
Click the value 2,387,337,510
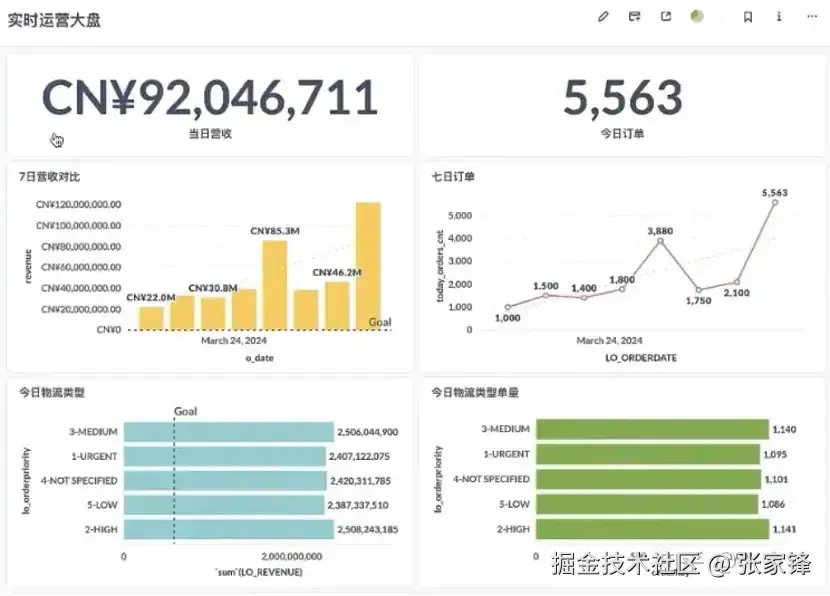point(358,505)
